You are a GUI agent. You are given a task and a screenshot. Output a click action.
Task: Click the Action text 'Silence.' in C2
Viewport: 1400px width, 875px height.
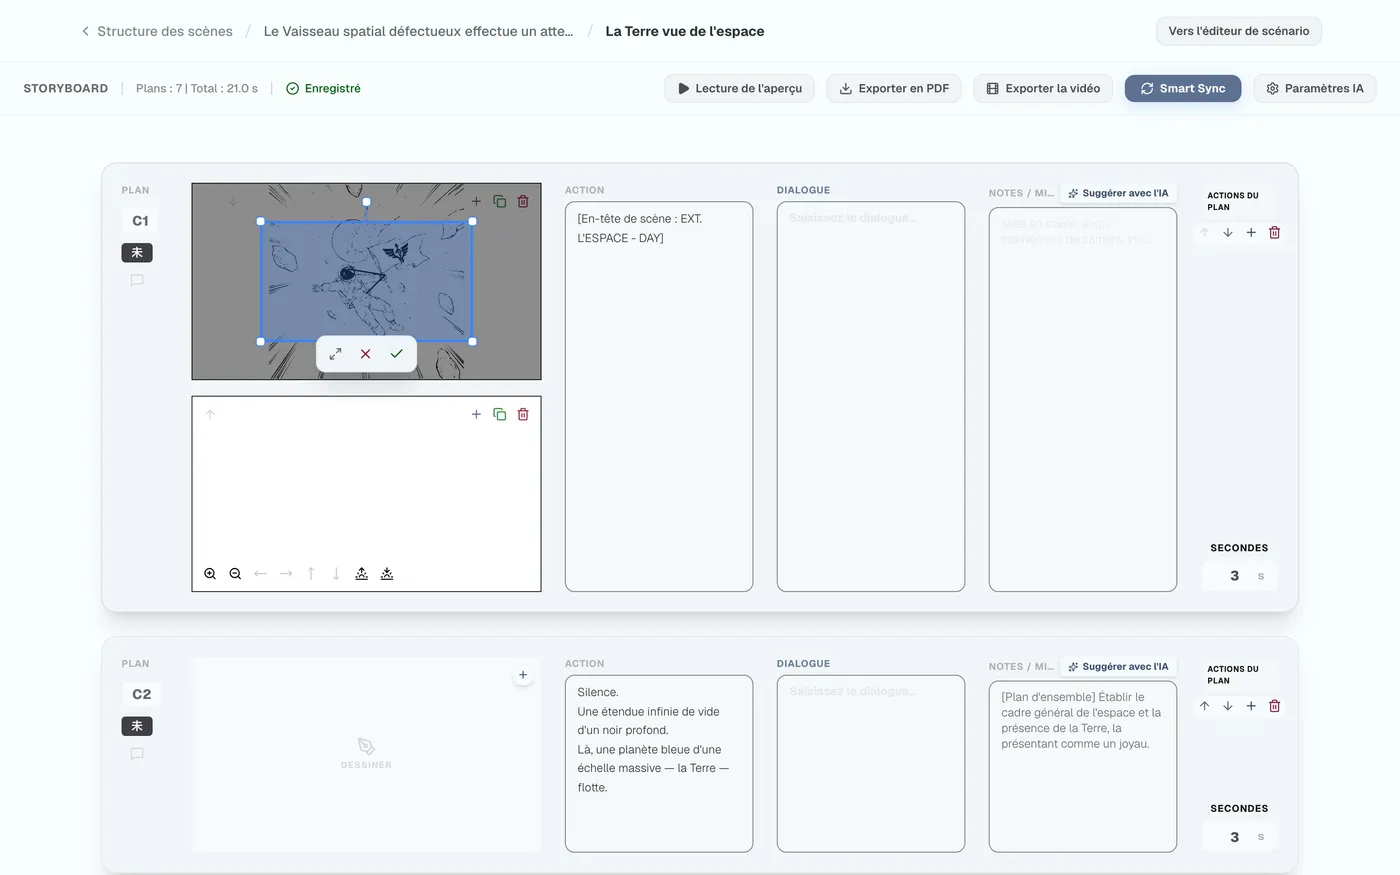click(598, 692)
